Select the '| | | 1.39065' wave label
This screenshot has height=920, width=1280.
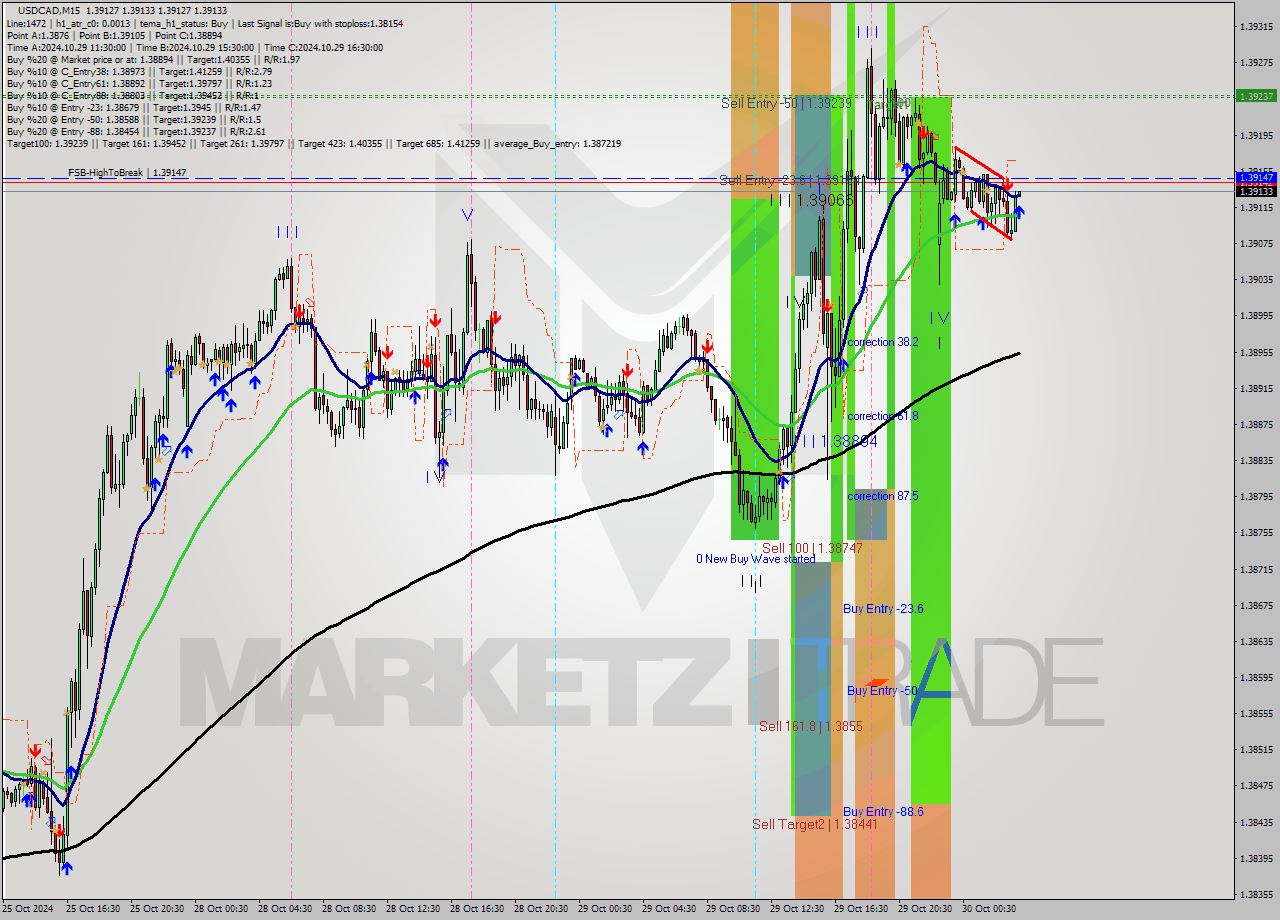pyautogui.click(x=812, y=200)
